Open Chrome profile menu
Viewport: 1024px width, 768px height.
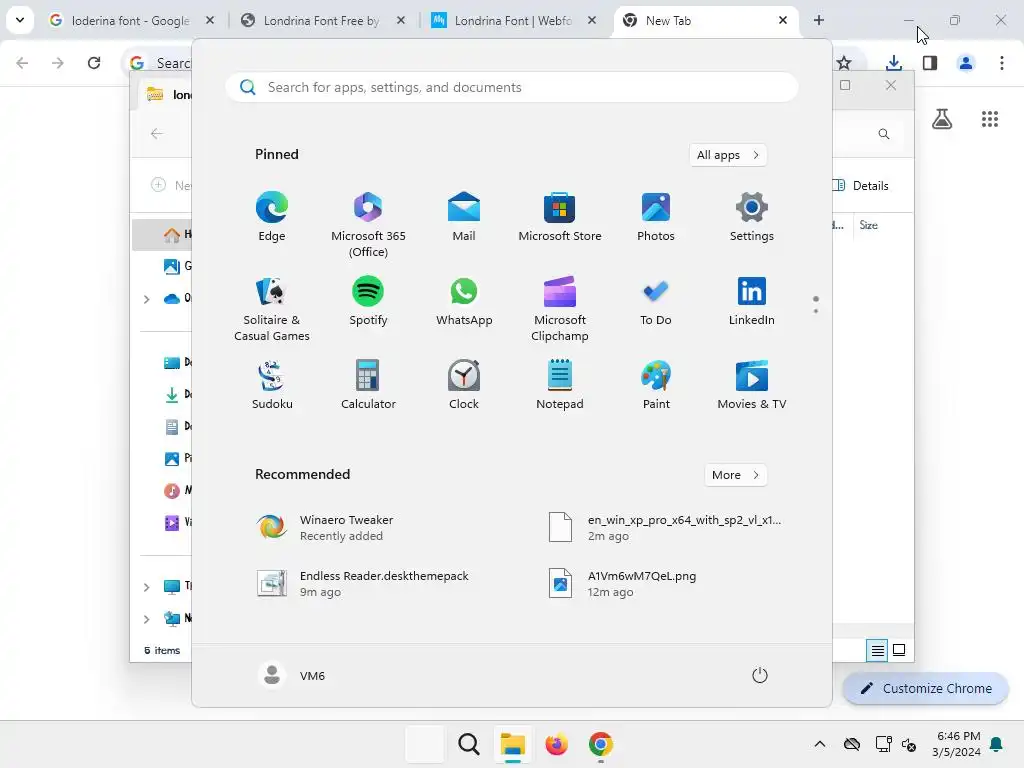(x=966, y=63)
